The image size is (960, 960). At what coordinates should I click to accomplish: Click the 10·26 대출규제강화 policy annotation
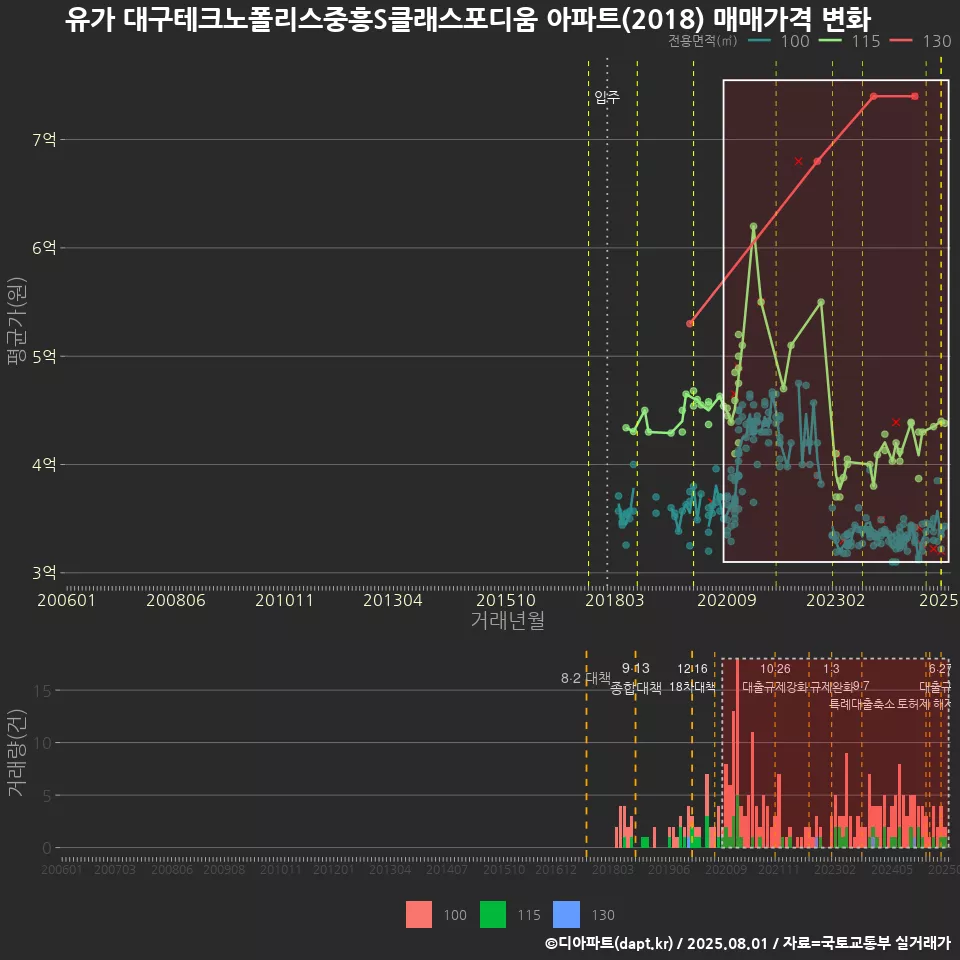775,678
